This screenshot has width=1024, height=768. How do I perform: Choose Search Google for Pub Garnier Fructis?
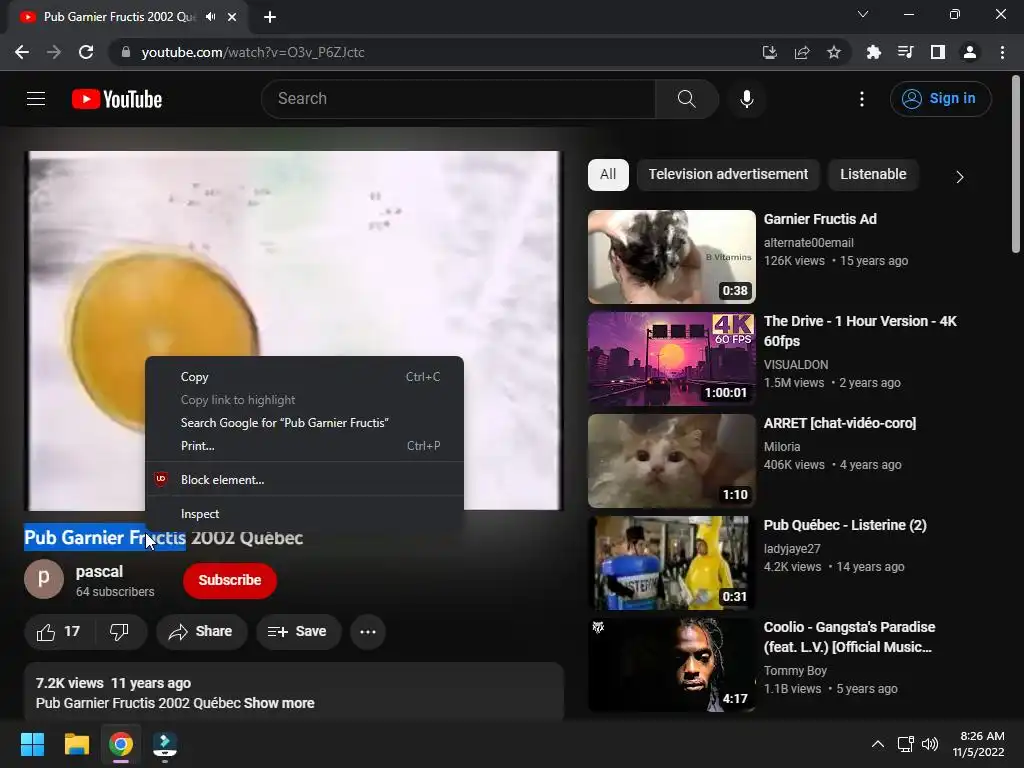(x=304, y=423)
